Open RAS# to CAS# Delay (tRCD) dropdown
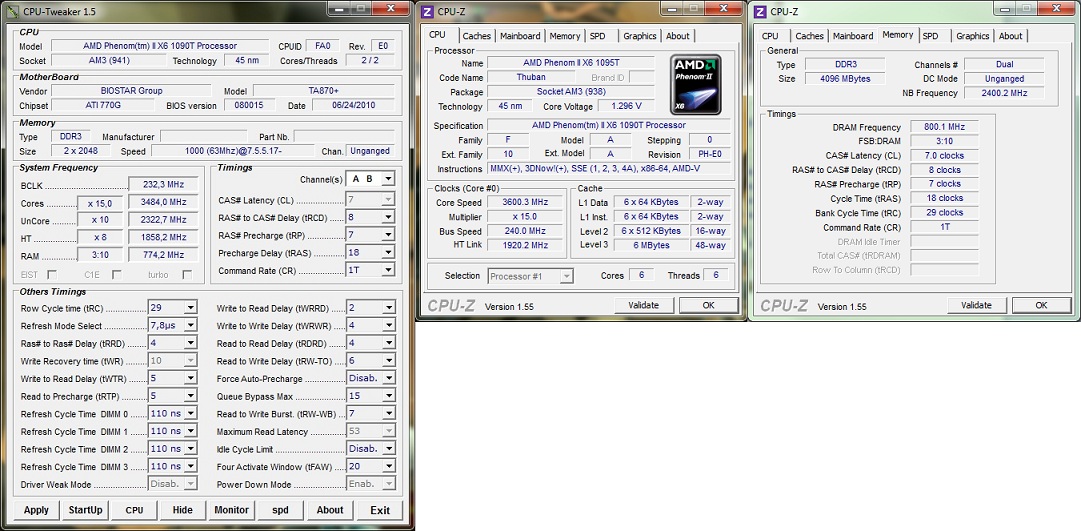1081x531 pixels. click(389, 218)
